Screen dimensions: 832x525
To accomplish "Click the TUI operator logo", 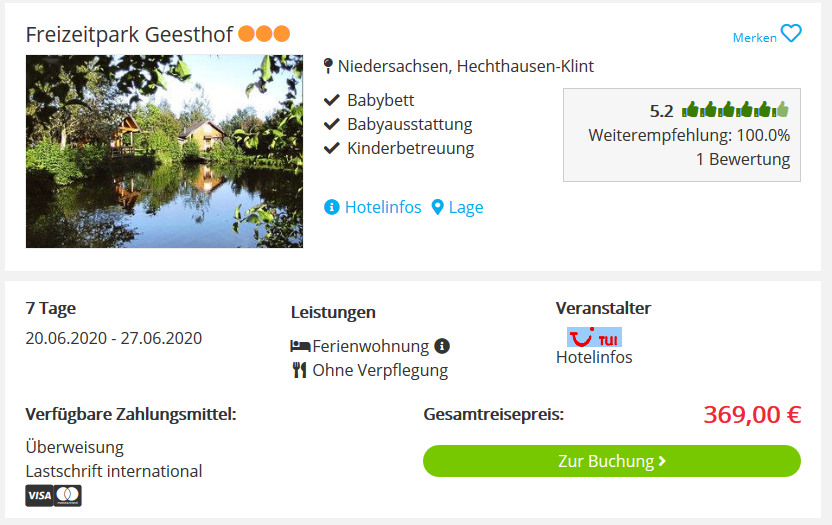I will (594, 337).
